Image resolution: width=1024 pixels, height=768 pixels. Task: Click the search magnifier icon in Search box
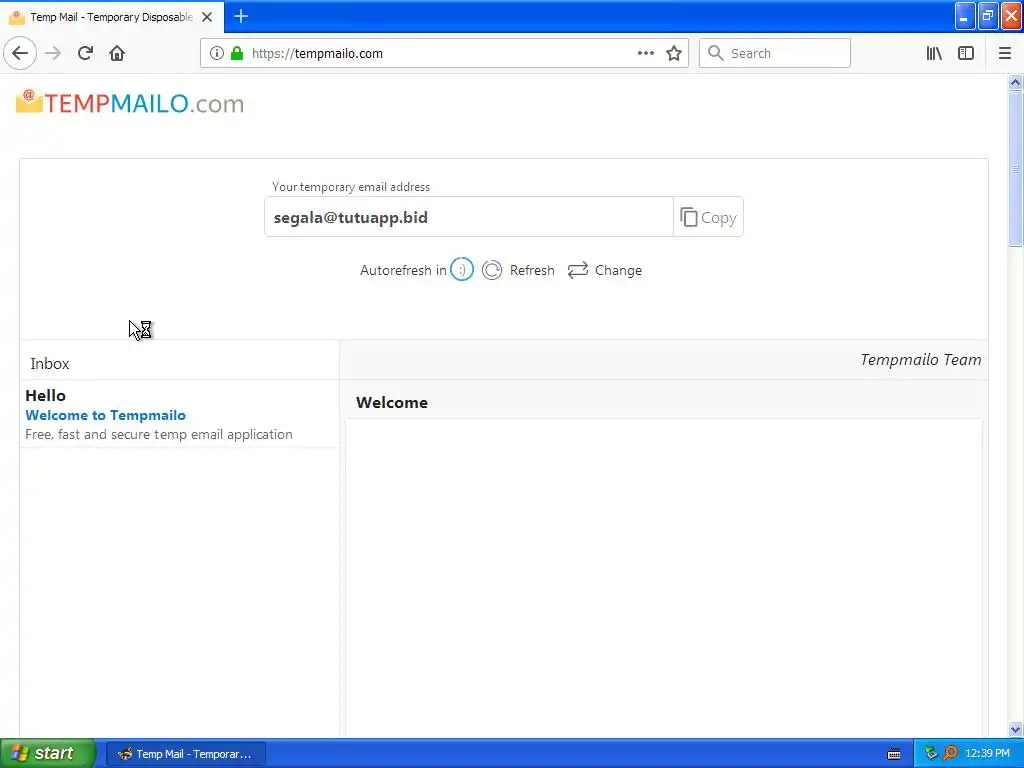coord(716,53)
